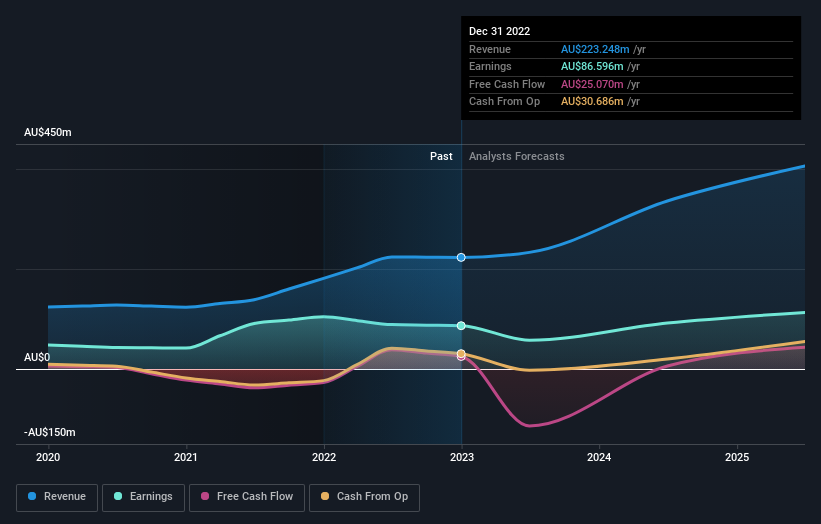Click the -AU$150m y-axis label
Screen dimensions: 821x524
point(50,432)
